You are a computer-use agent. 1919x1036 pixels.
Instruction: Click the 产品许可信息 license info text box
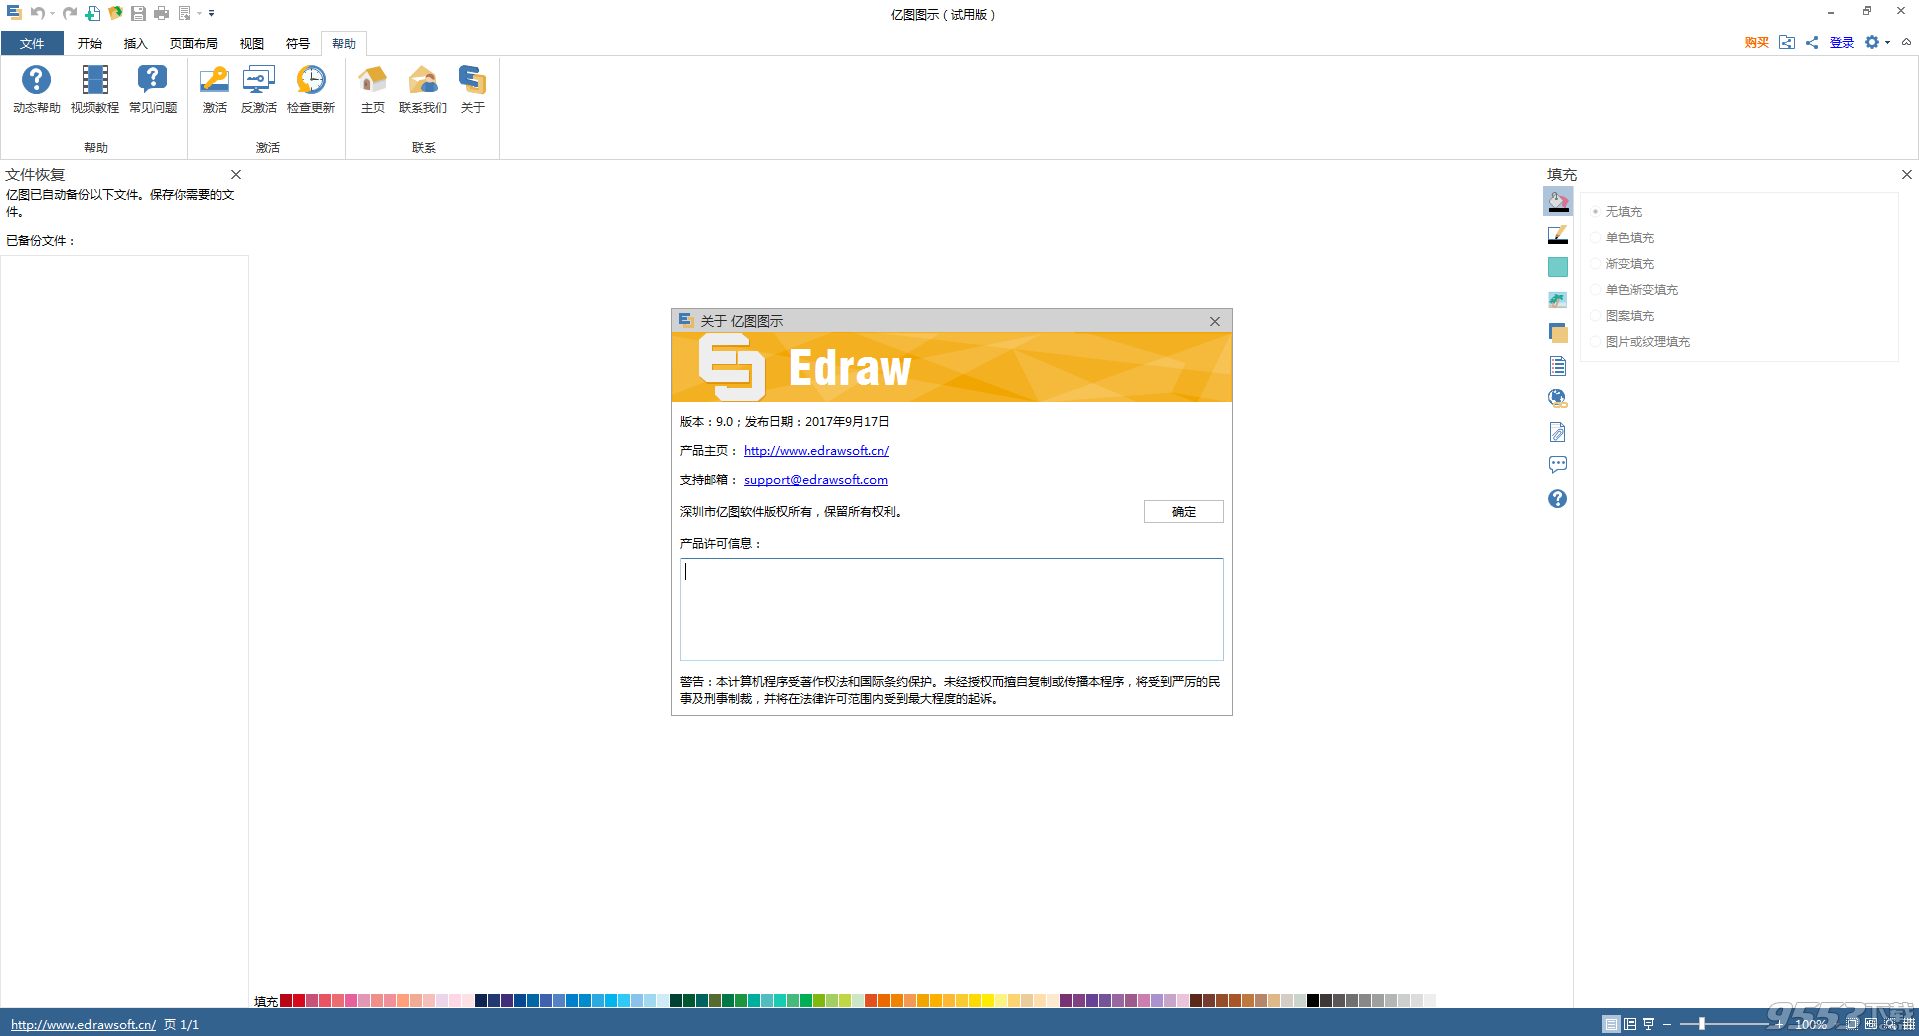[x=951, y=609]
